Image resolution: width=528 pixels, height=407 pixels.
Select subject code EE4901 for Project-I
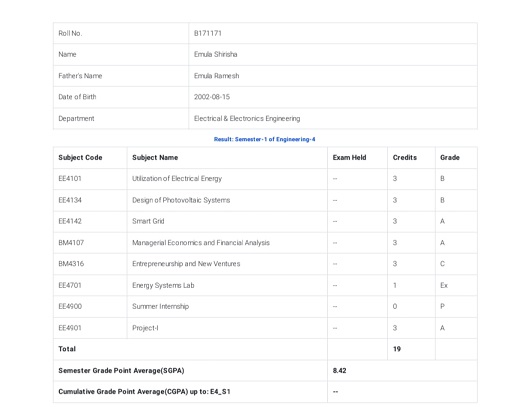[x=70, y=328]
